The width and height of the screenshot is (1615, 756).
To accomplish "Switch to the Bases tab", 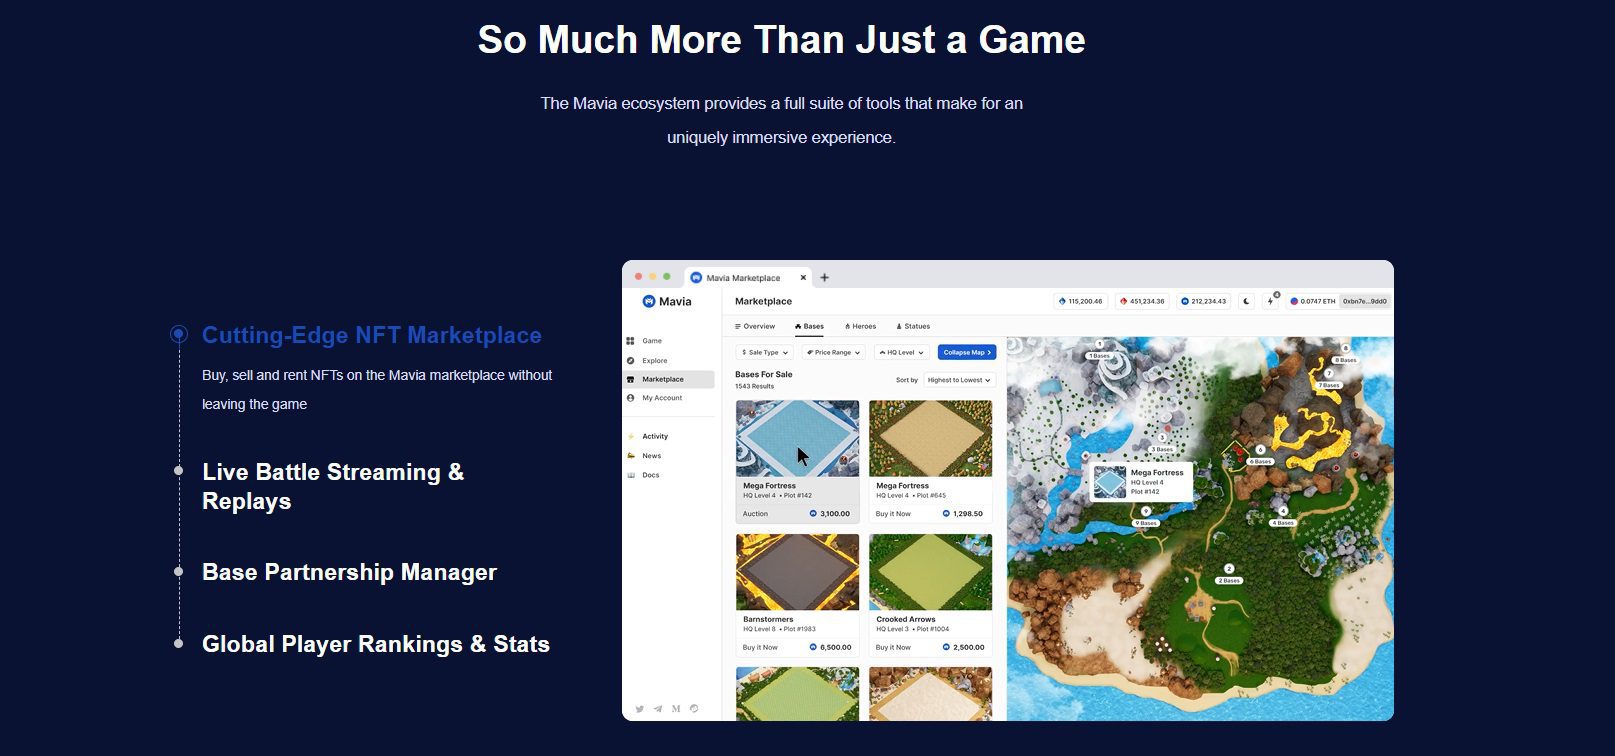I will (x=810, y=326).
